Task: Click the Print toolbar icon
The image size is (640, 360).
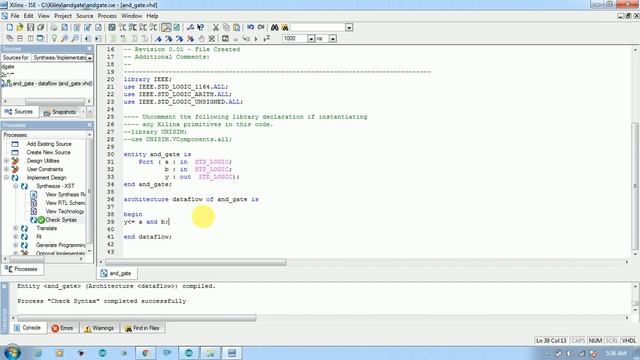Action: tap(54, 27)
